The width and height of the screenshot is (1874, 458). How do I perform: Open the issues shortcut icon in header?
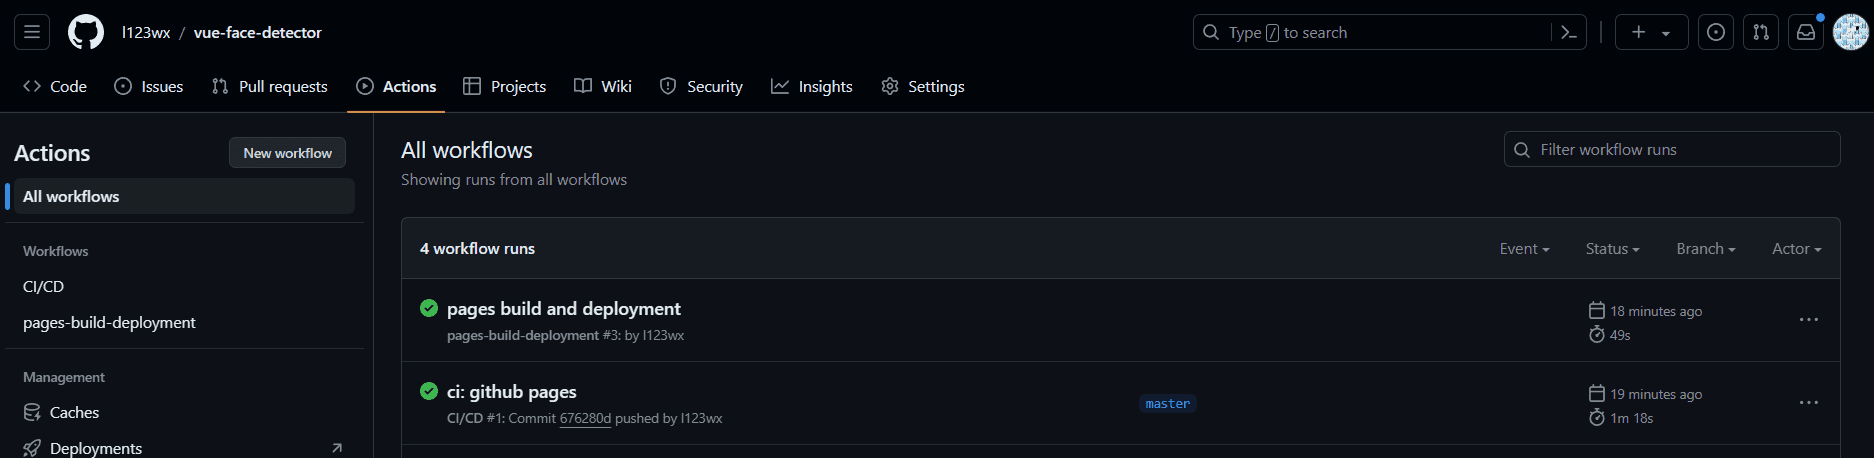pos(1716,33)
